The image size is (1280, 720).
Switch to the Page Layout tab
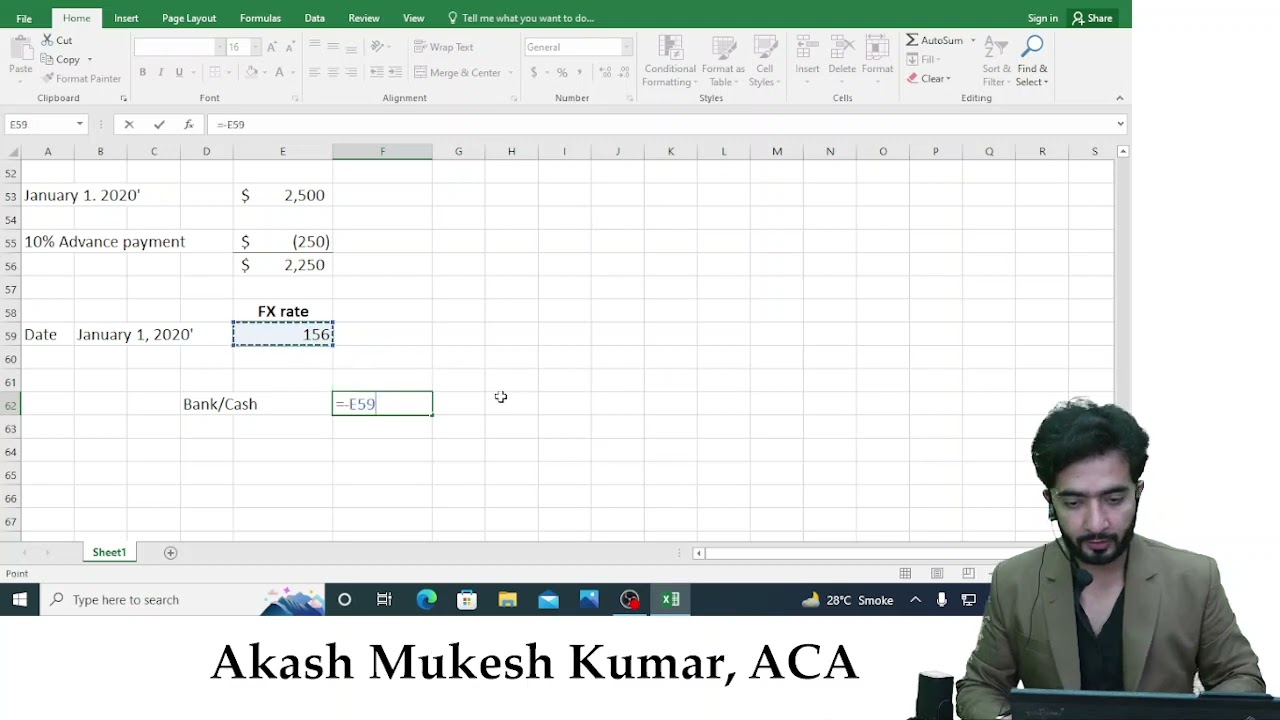(189, 18)
